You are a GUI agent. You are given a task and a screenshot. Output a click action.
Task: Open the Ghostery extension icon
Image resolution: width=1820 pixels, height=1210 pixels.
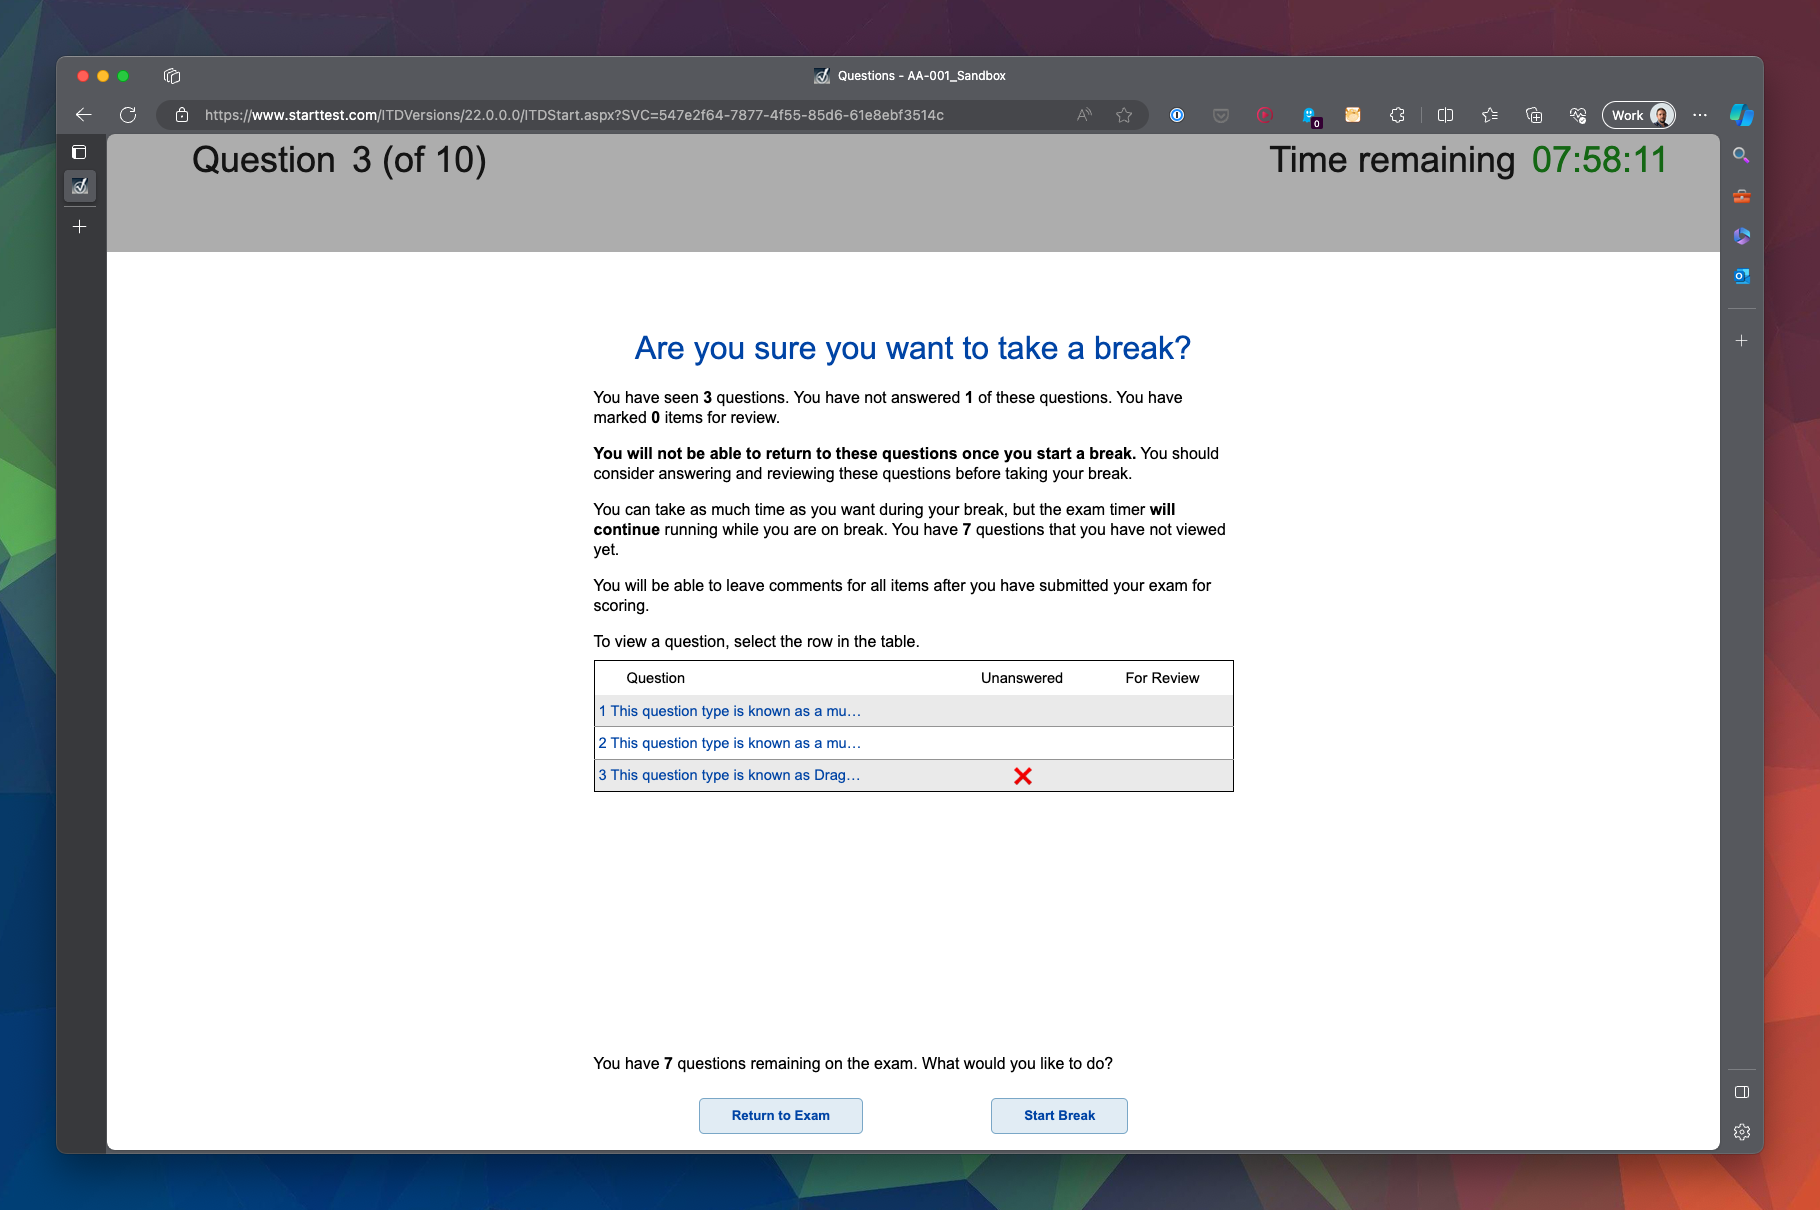[1309, 115]
